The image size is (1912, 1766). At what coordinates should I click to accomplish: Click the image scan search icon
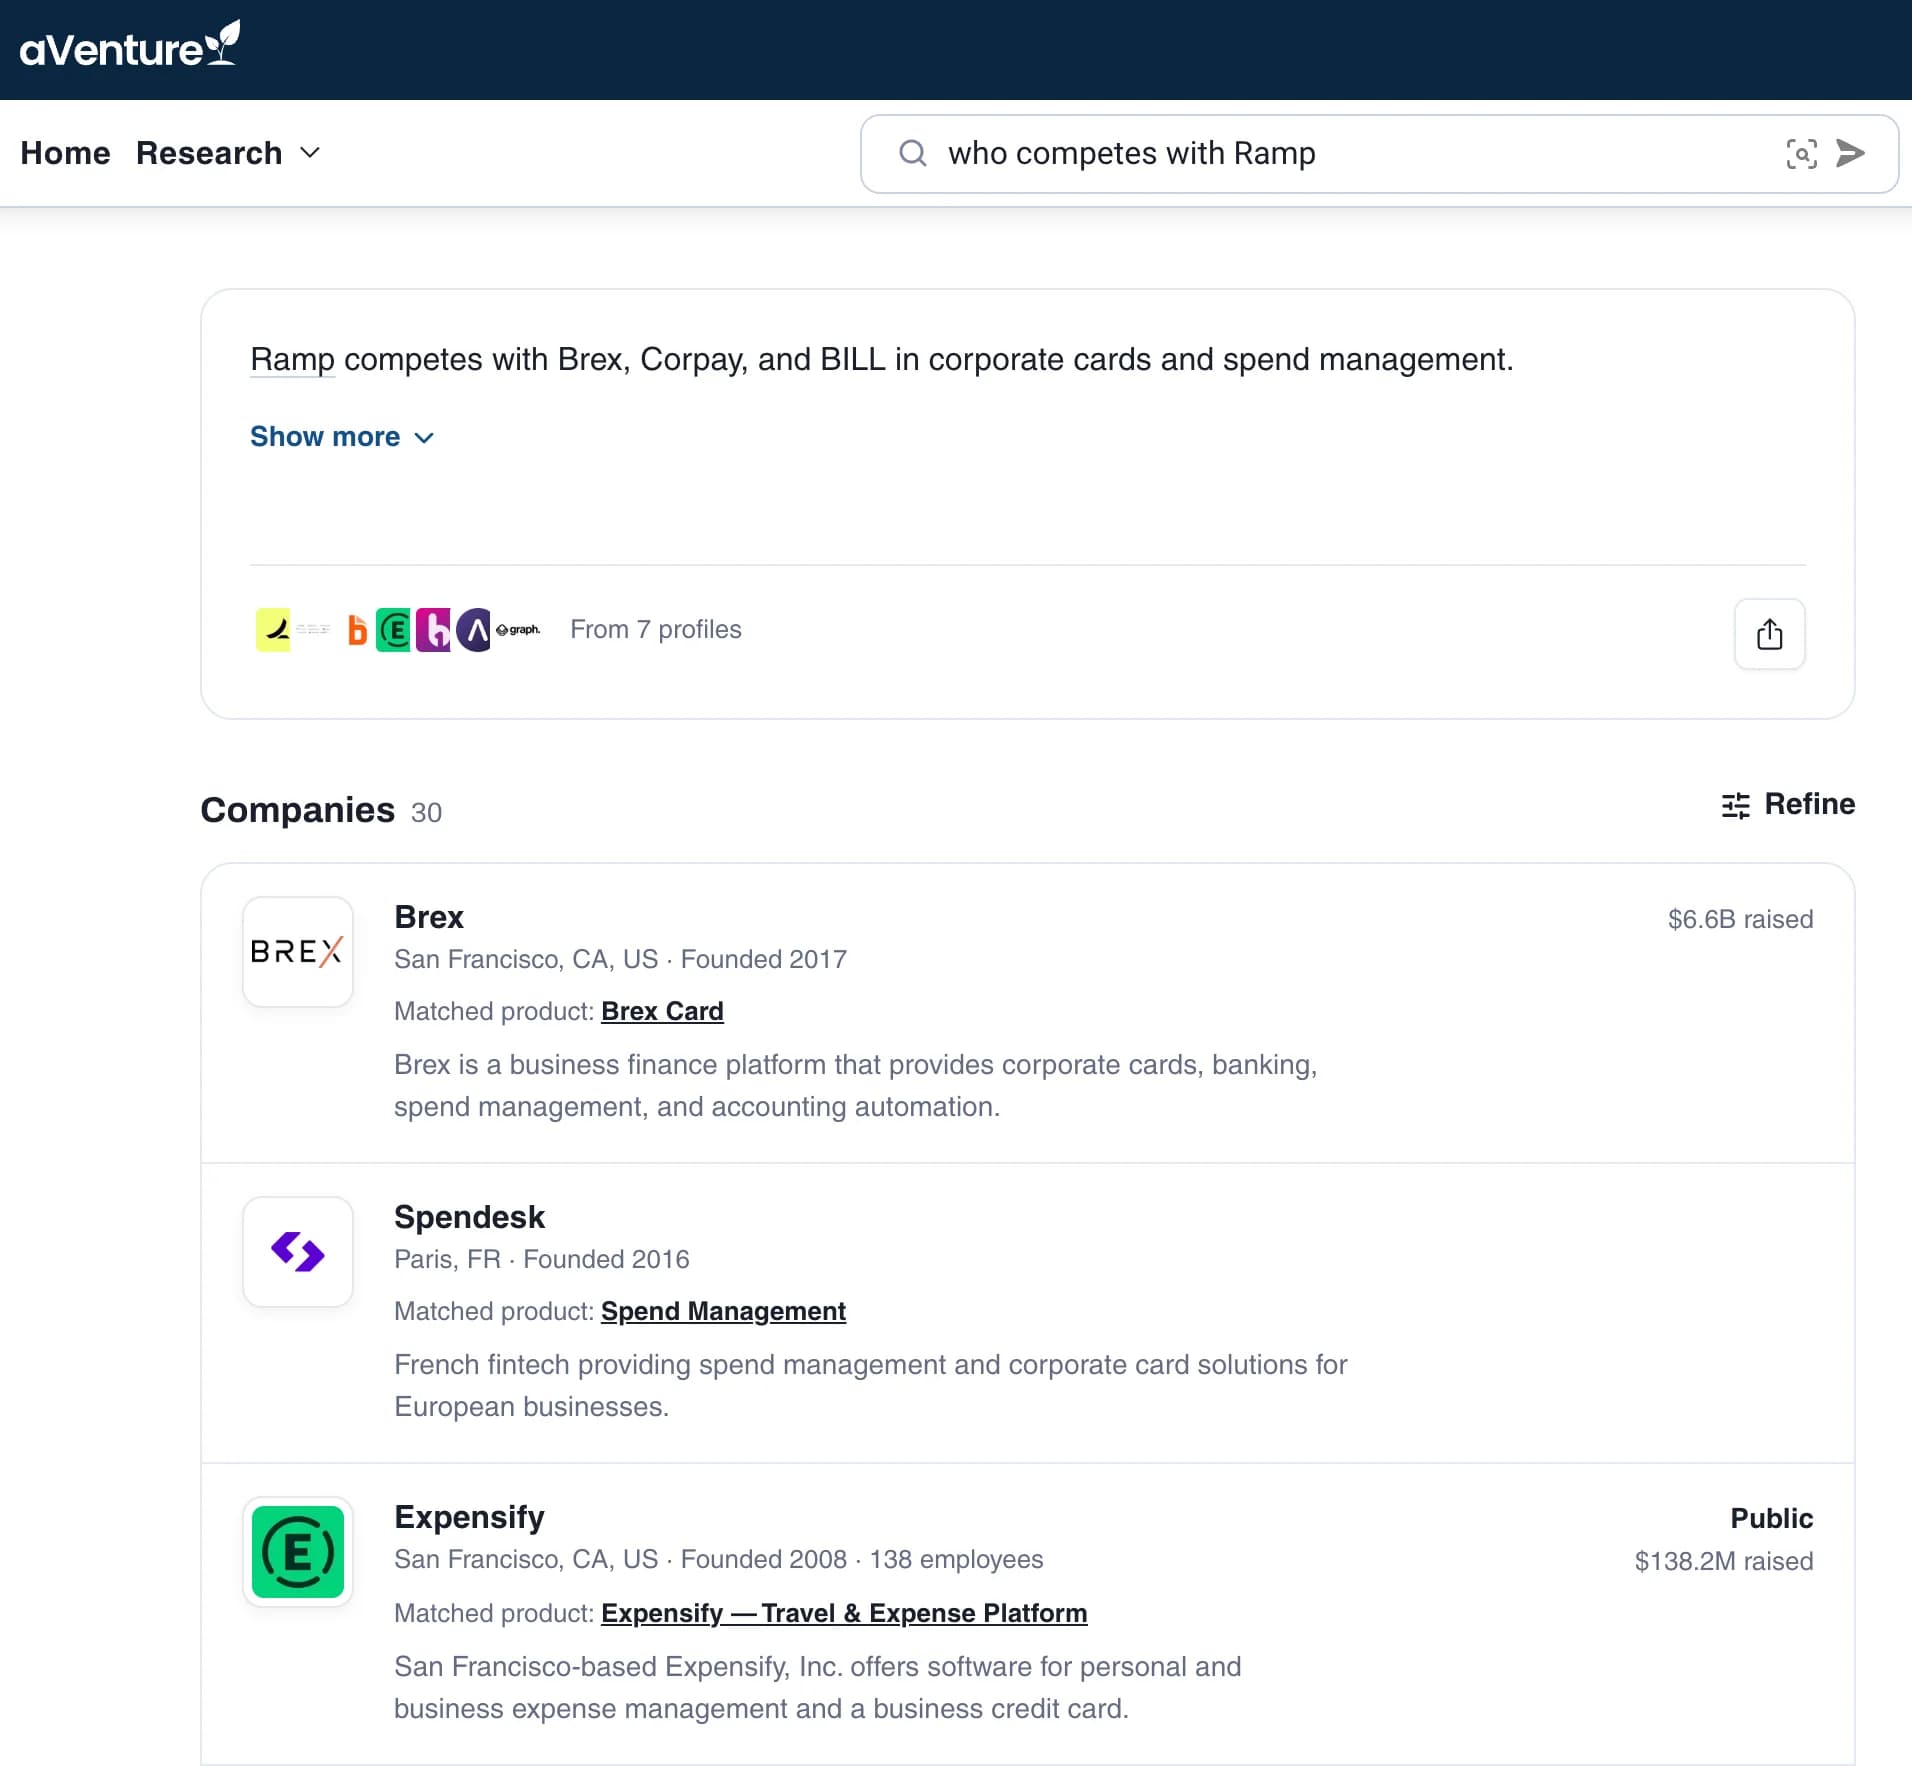coord(1801,153)
